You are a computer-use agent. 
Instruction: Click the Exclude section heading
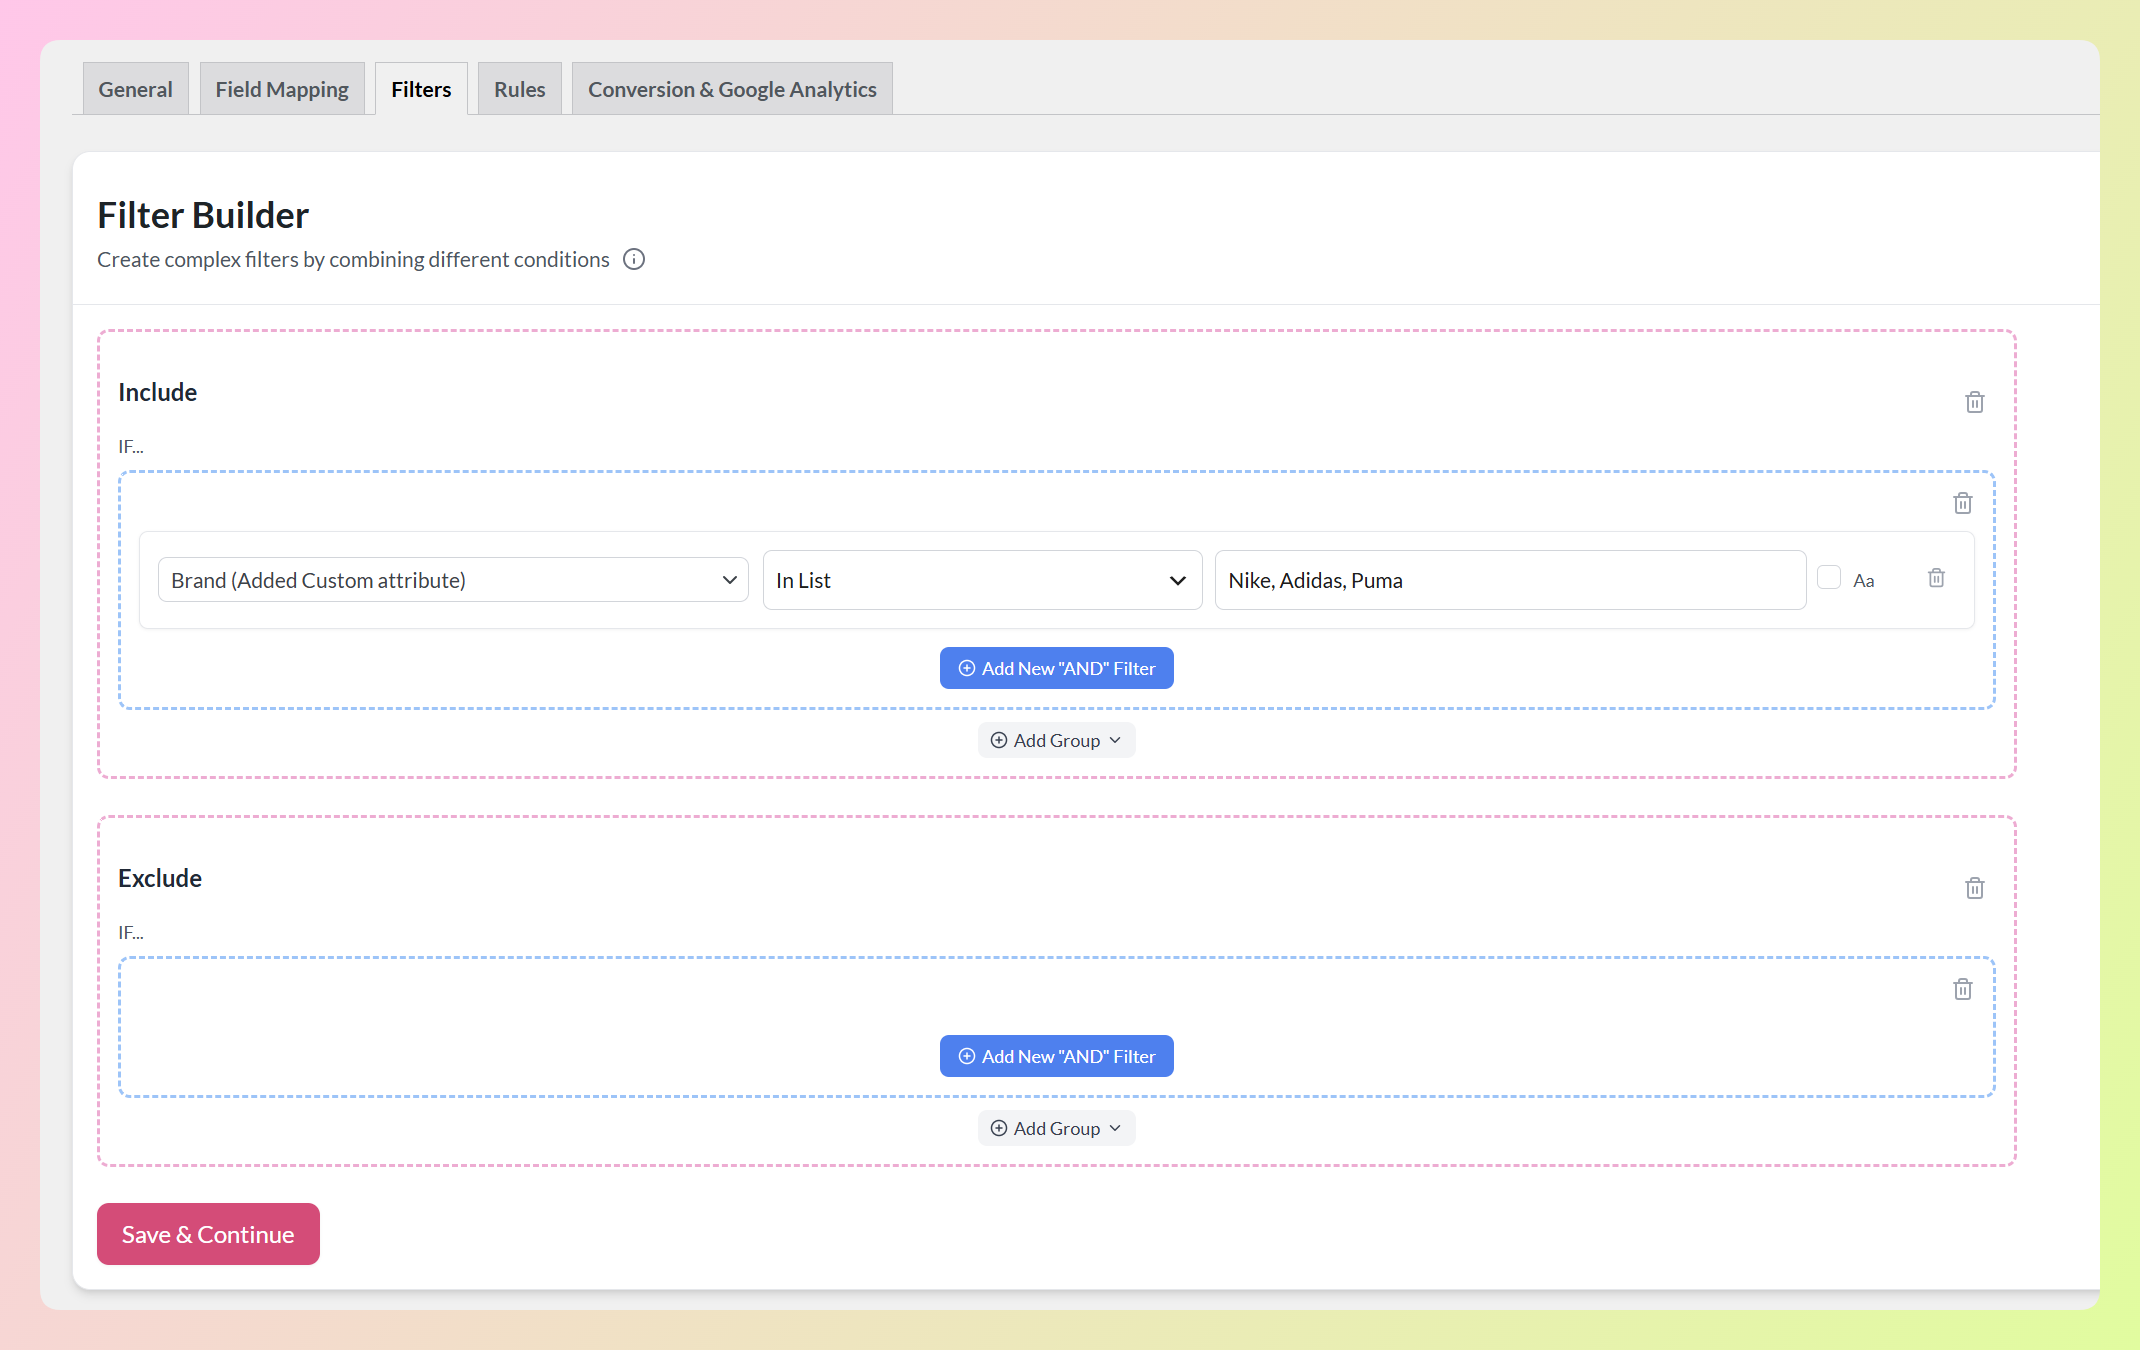[x=160, y=878]
